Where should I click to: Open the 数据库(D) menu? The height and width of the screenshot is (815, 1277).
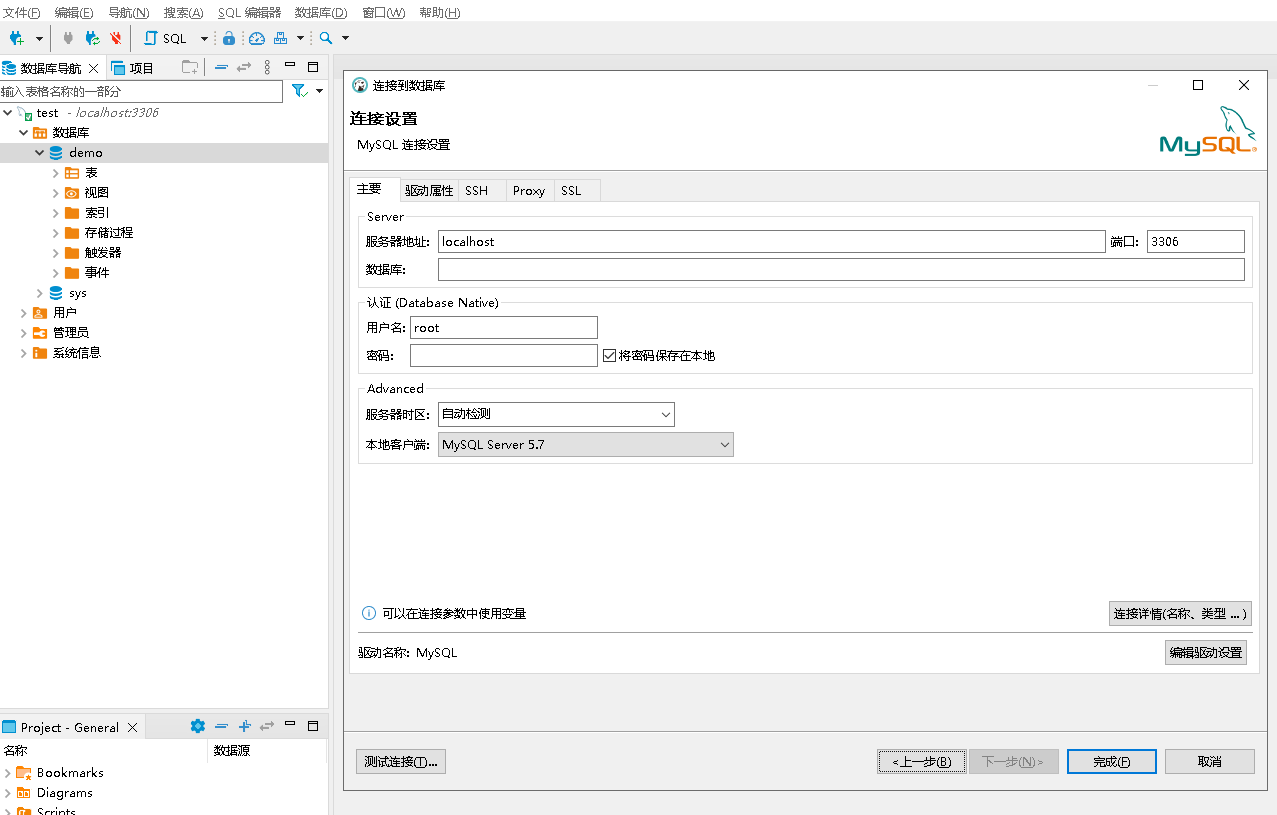point(321,13)
